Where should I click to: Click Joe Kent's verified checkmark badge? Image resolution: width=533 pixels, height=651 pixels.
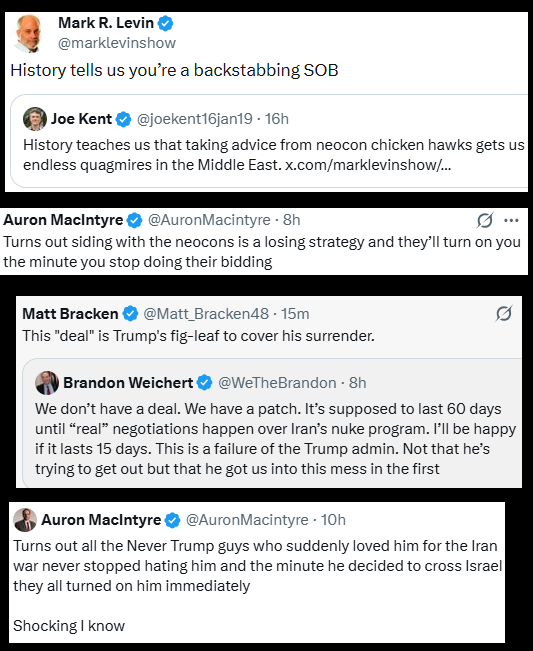[124, 120]
